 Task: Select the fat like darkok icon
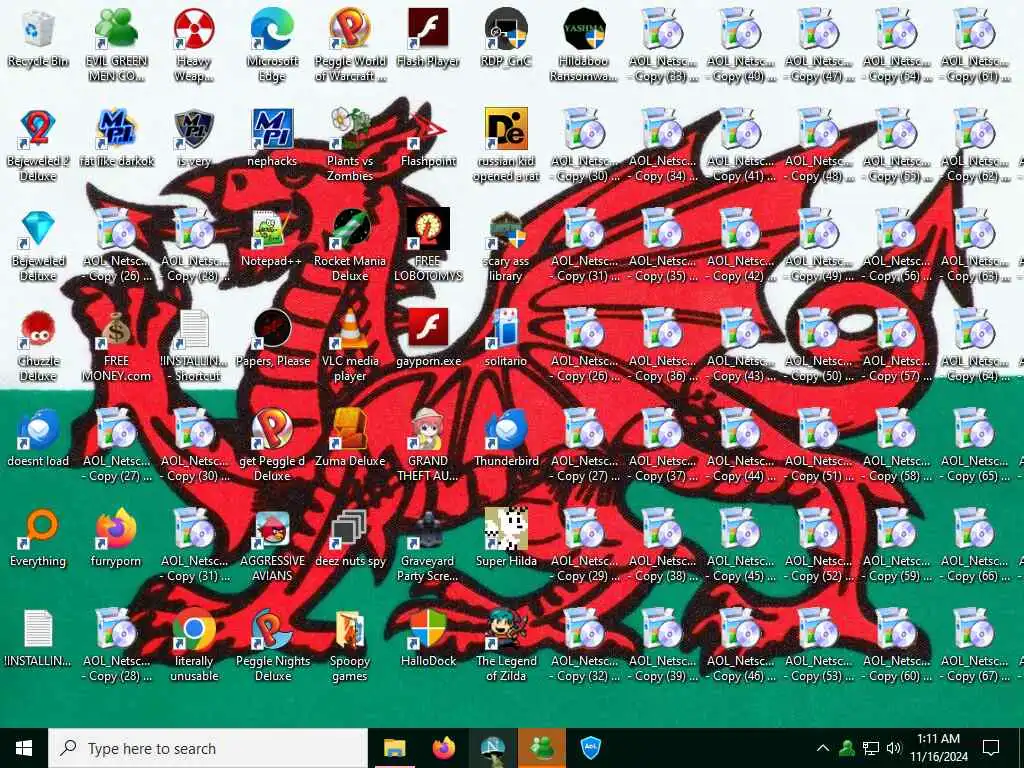(x=116, y=129)
